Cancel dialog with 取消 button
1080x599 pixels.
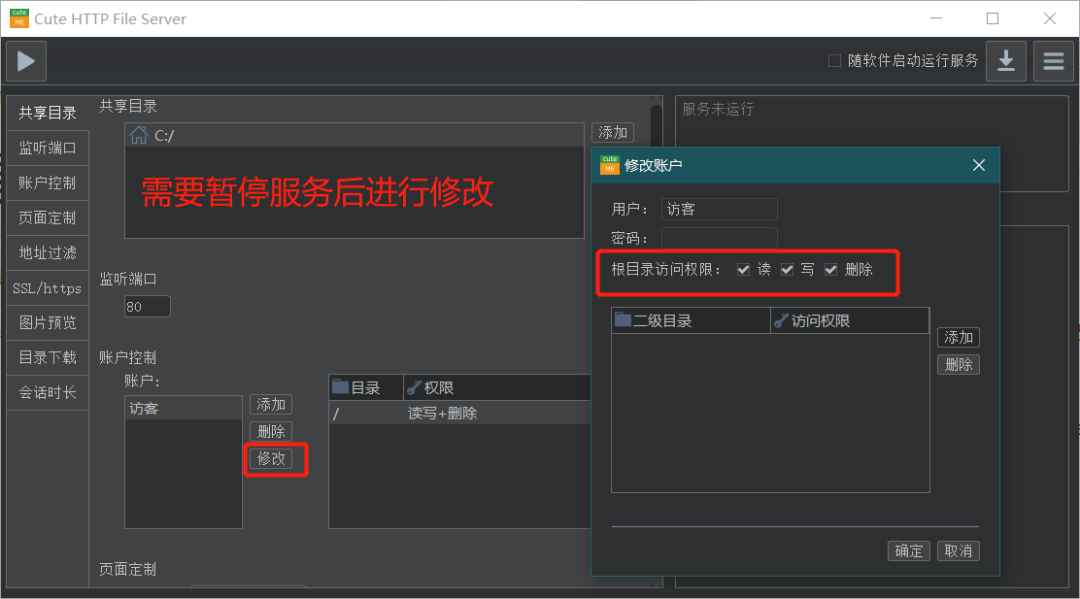pos(958,551)
